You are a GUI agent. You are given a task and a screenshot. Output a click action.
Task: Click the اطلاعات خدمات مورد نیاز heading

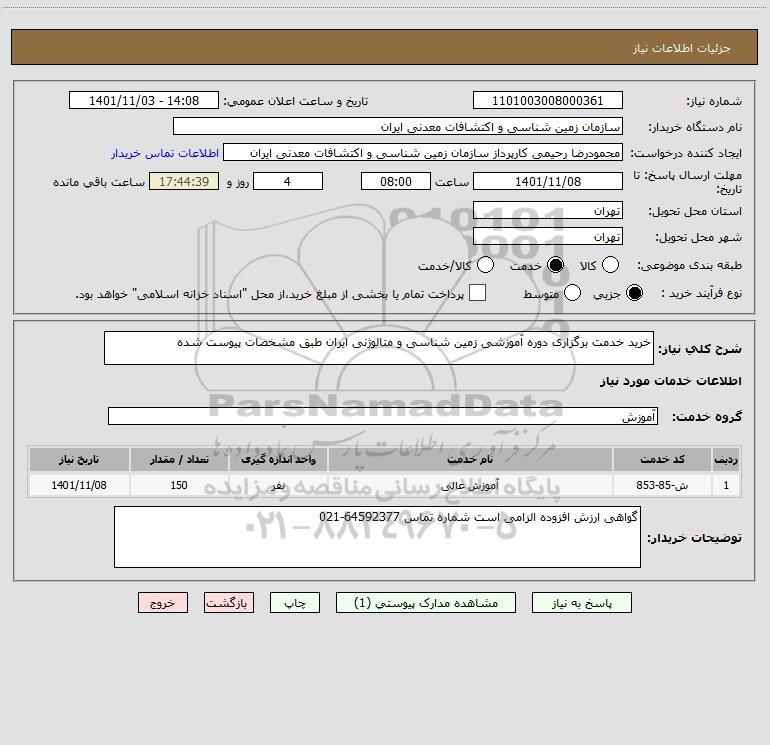coord(670,381)
